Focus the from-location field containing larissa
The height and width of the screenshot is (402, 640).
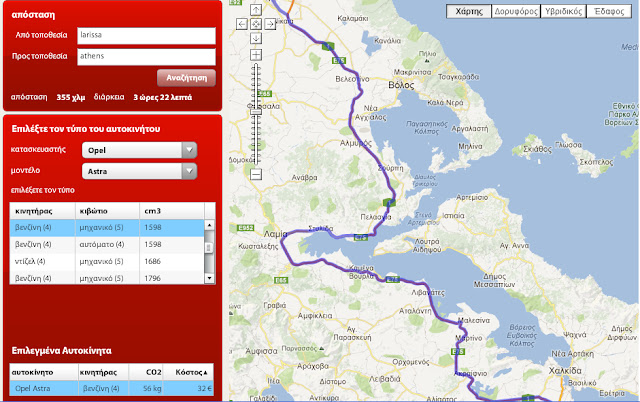pyautogui.click(x=146, y=36)
